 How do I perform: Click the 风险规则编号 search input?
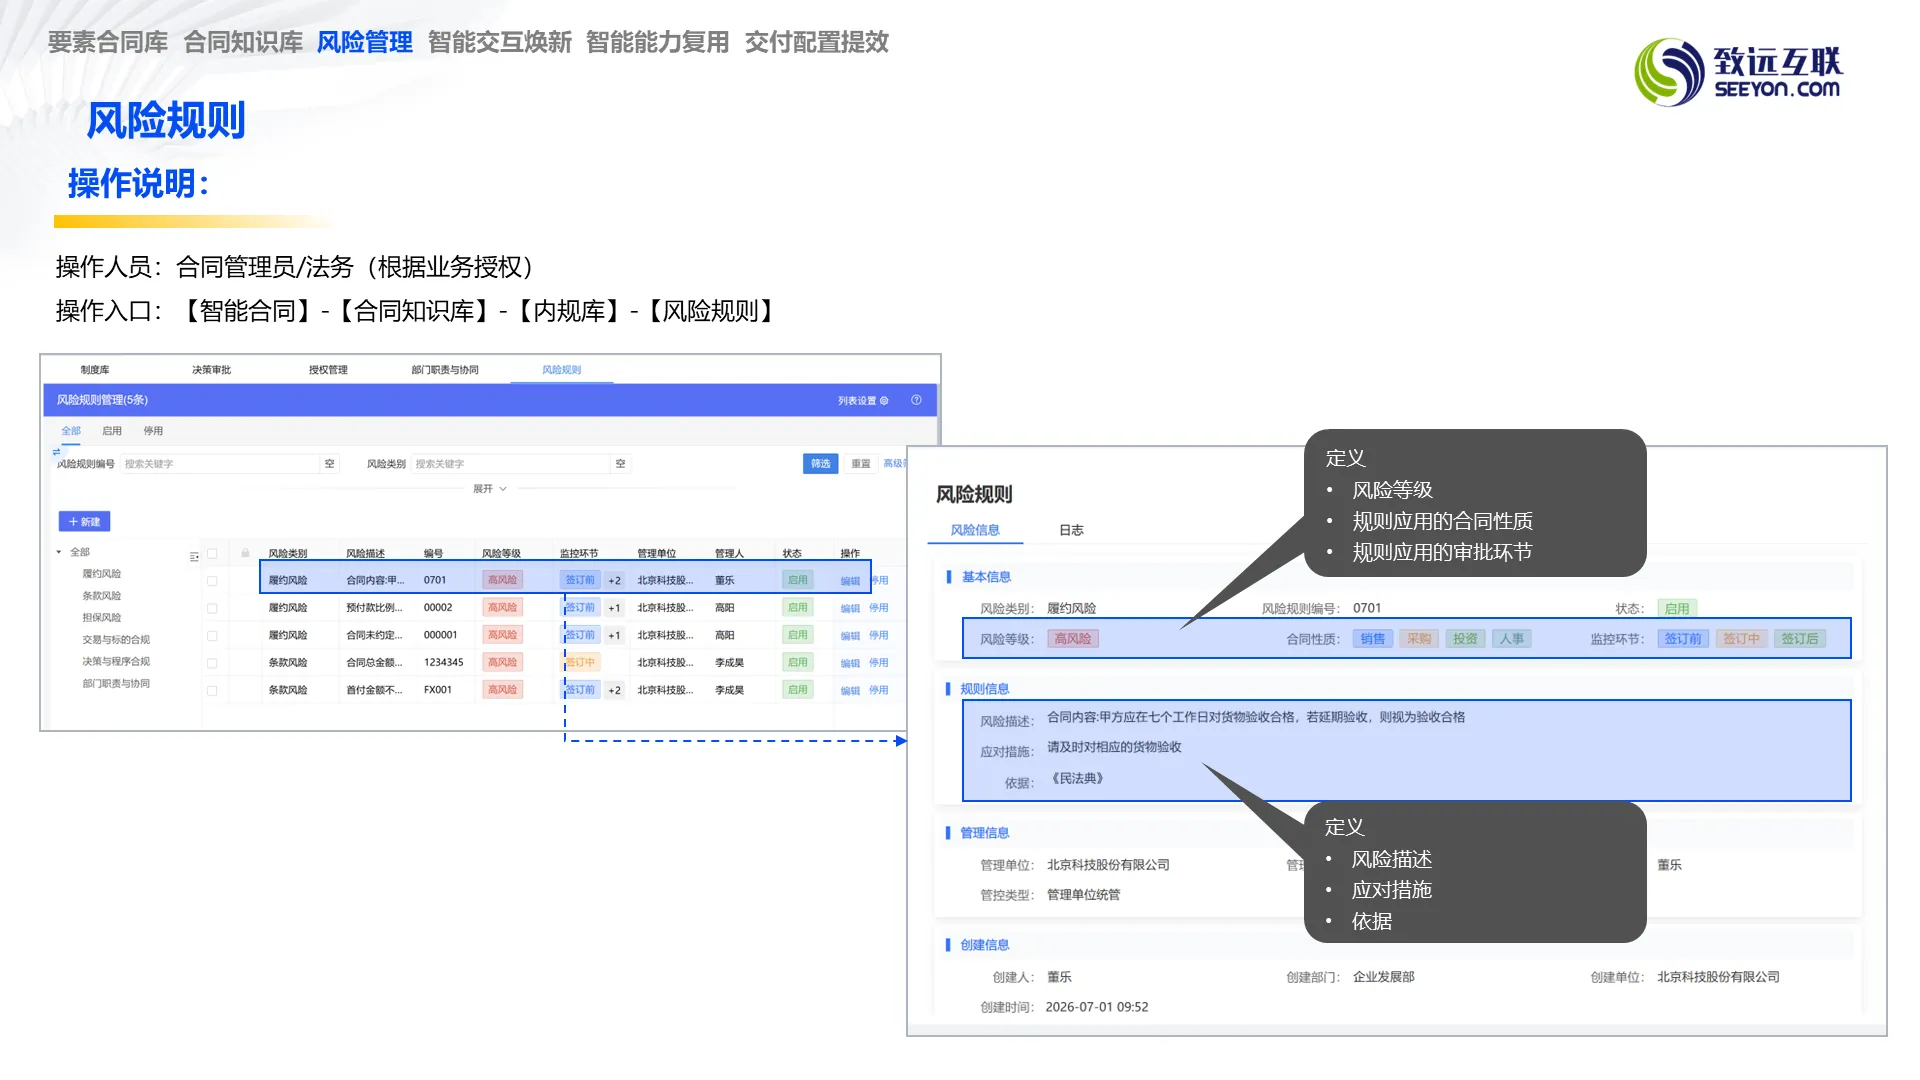(x=221, y=464)
